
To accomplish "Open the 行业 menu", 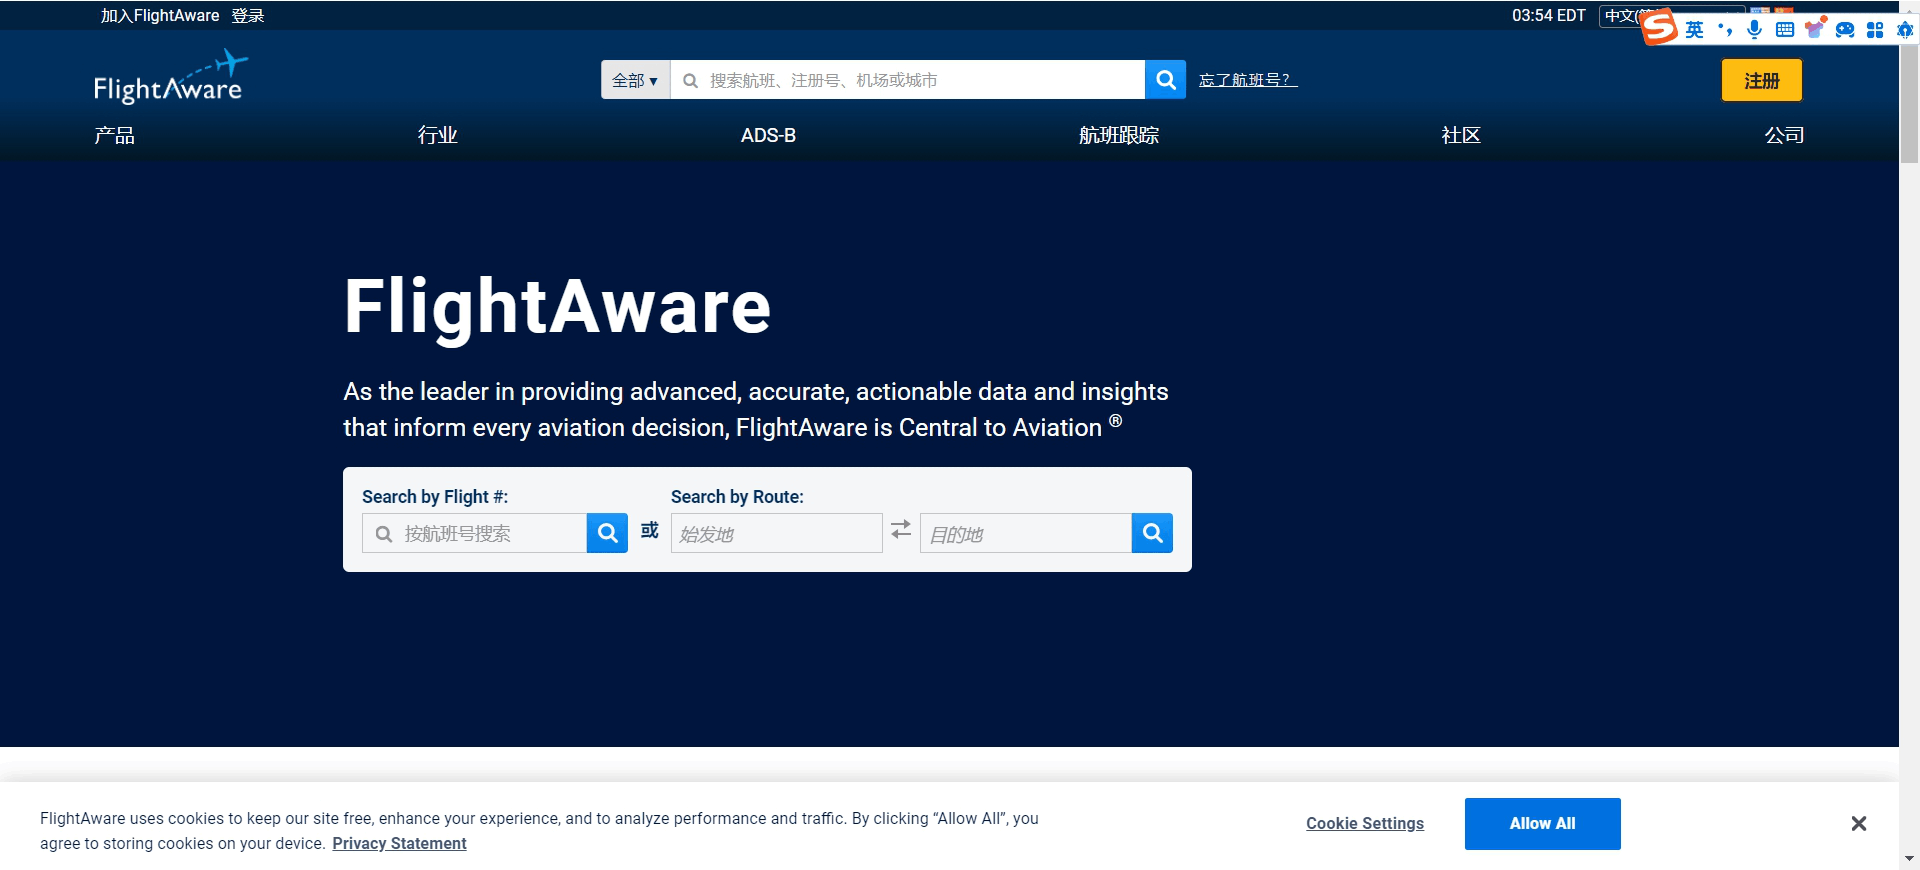I will pos(437,135).
